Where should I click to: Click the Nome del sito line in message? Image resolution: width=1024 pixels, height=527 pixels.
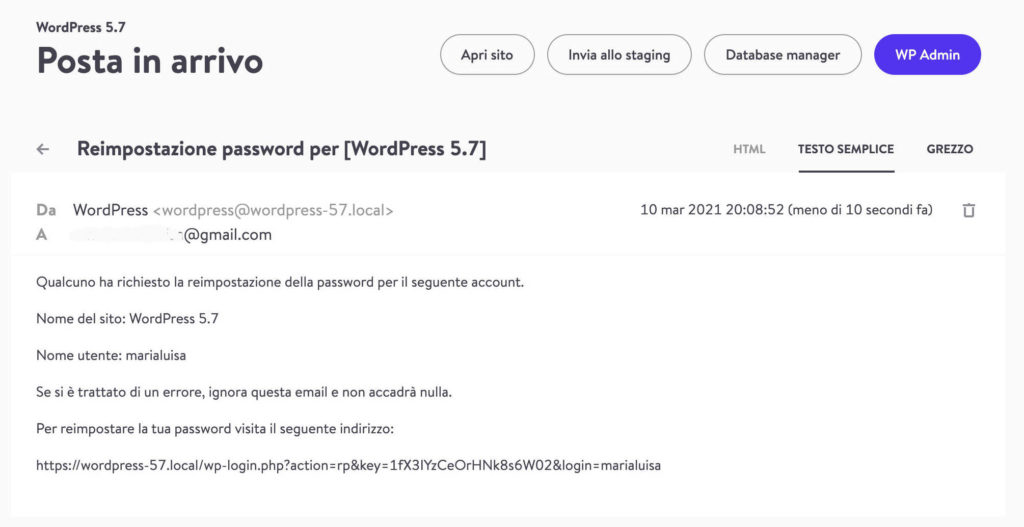coord(127,319)
